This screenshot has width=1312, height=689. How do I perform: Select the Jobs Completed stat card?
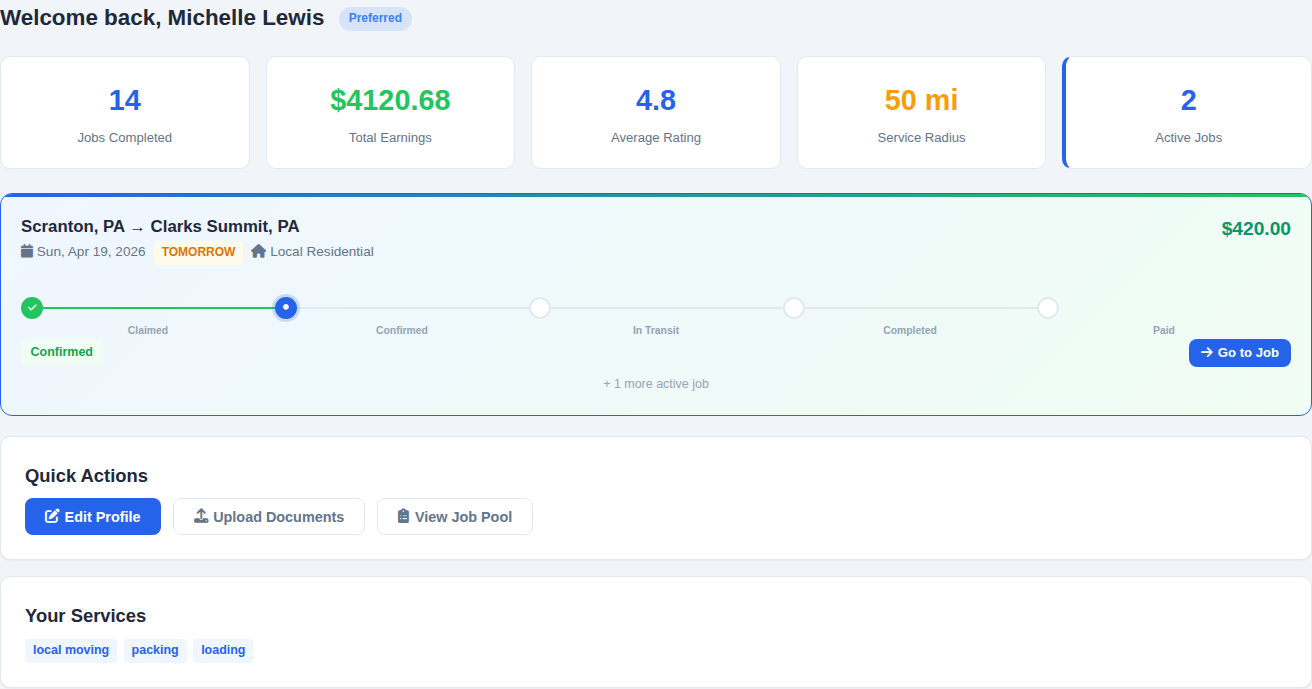tap(125, 112)
